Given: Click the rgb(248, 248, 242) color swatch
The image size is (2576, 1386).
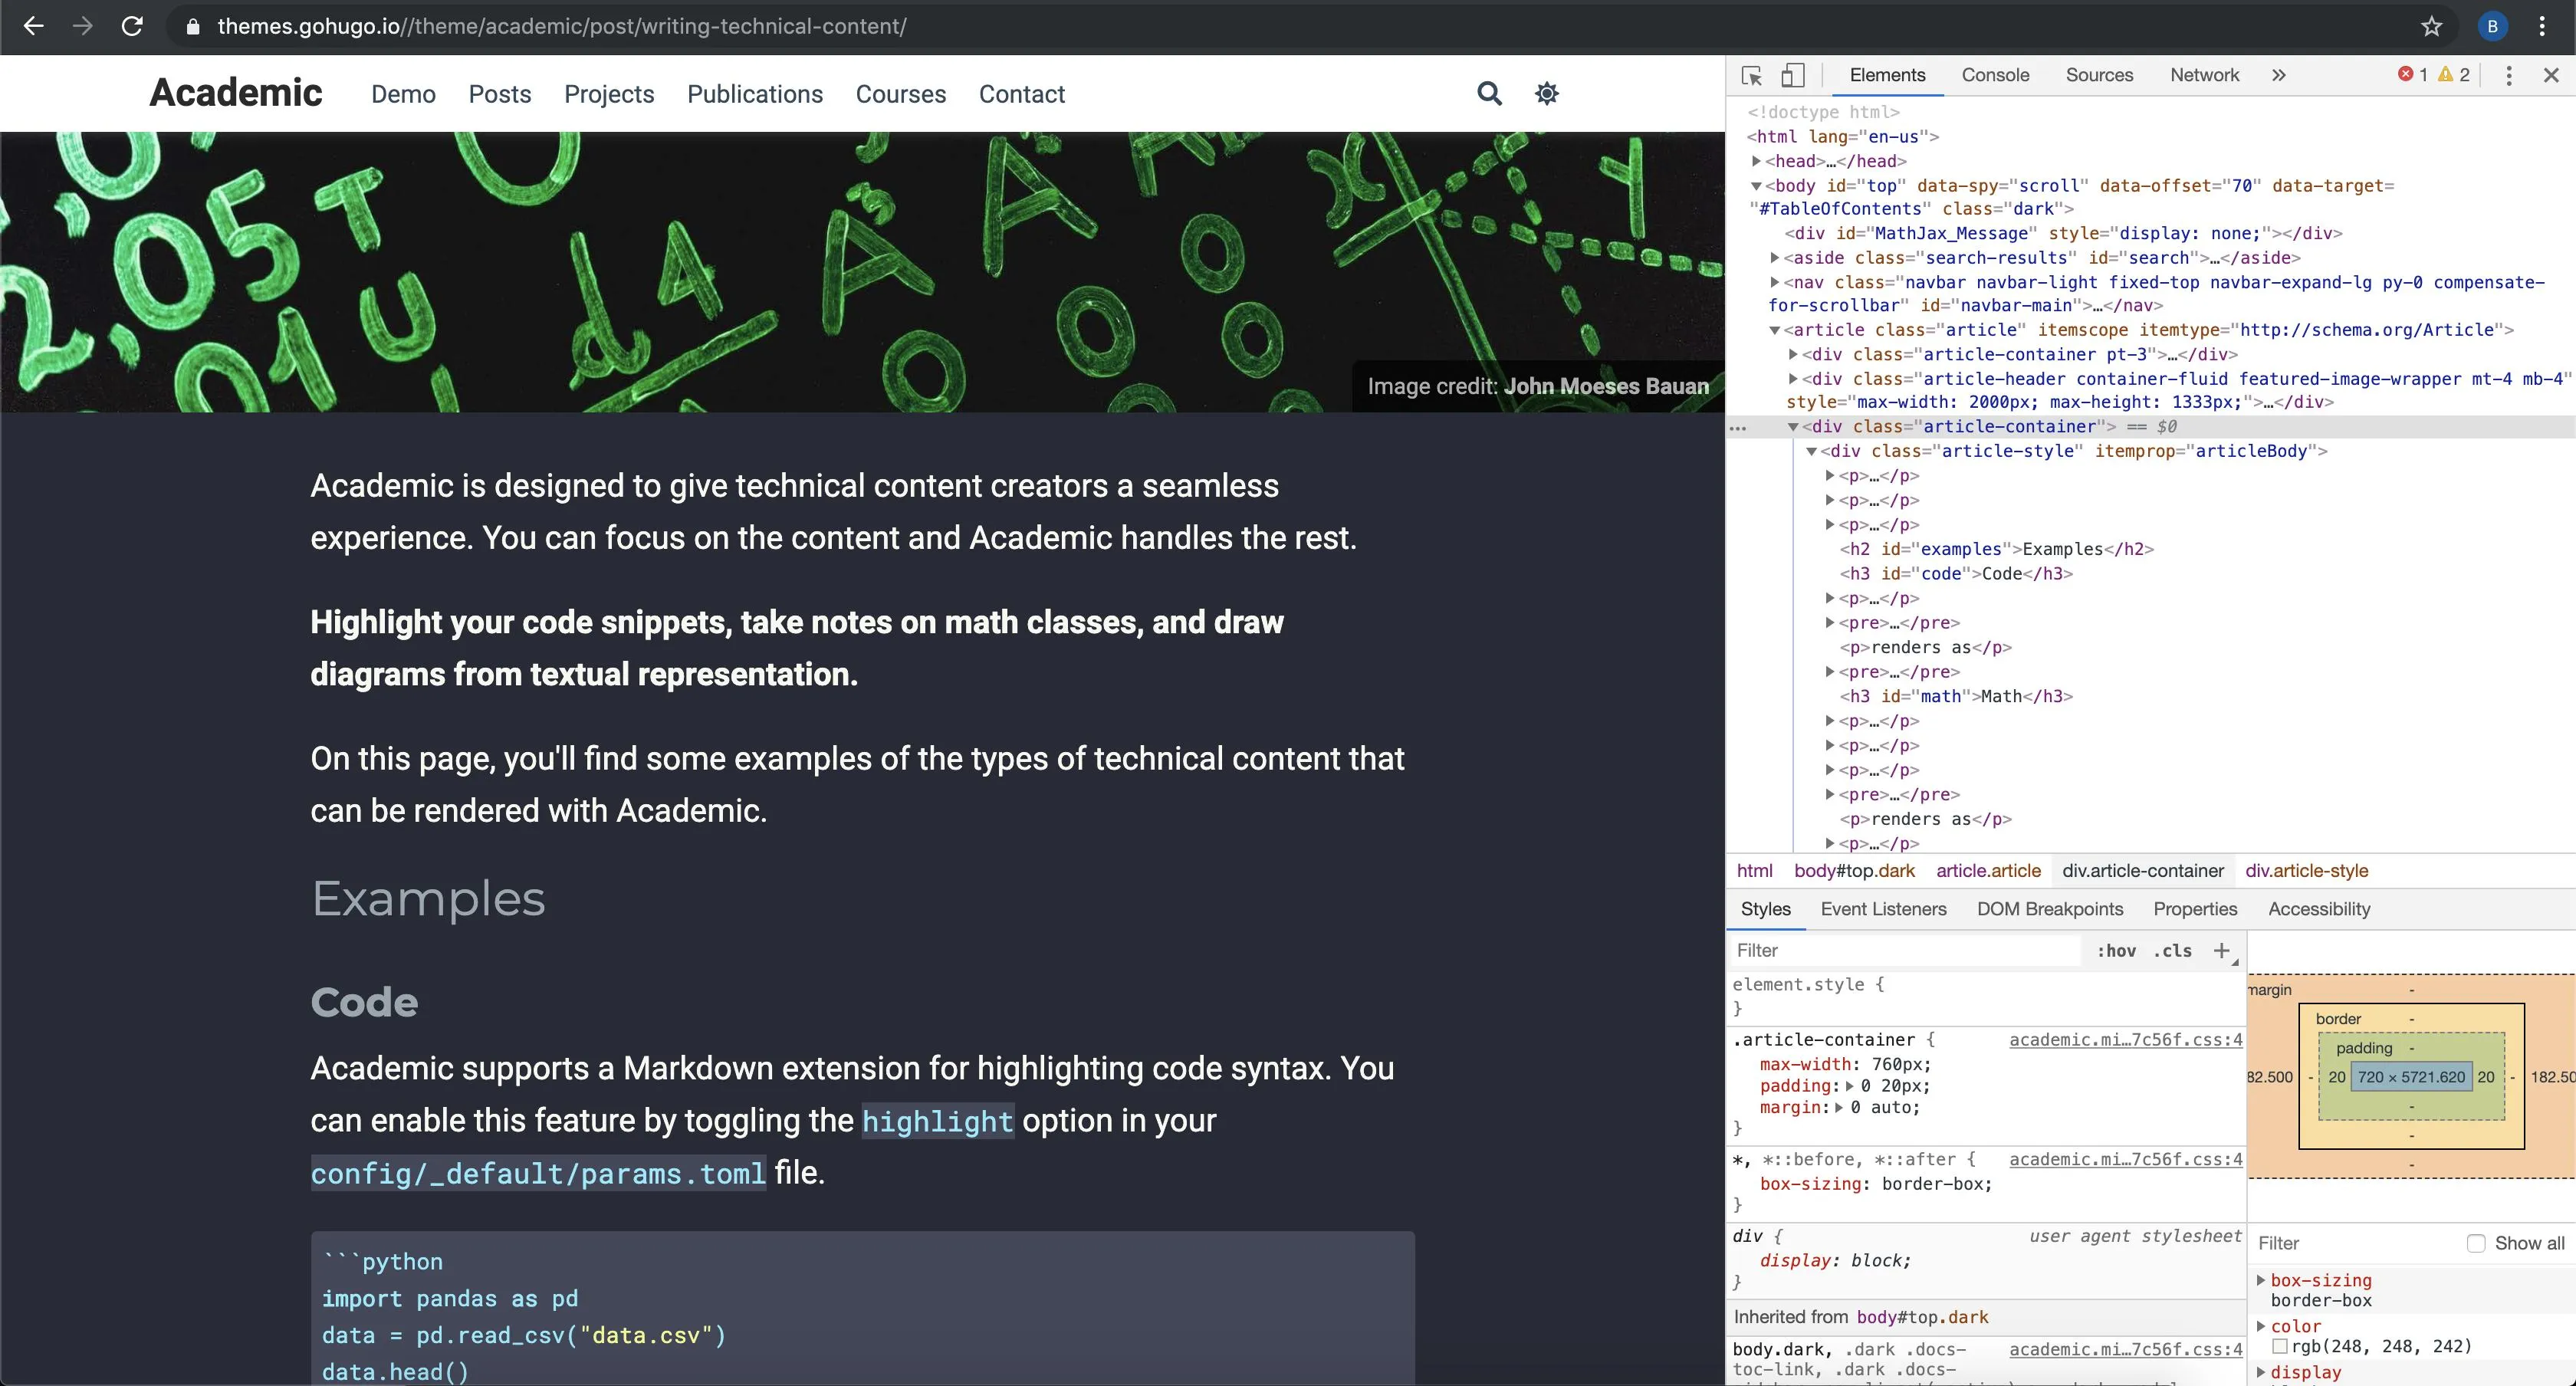Looking at the screenshot, I should tap(2280, 1346).
